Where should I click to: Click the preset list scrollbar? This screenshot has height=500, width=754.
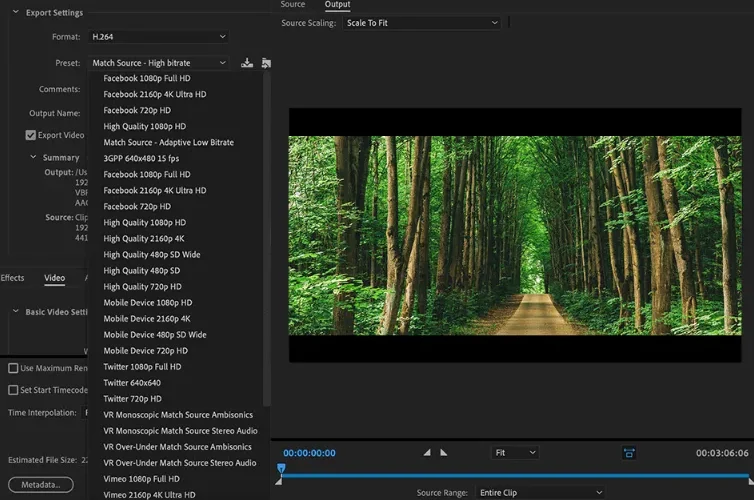(266, 238)
